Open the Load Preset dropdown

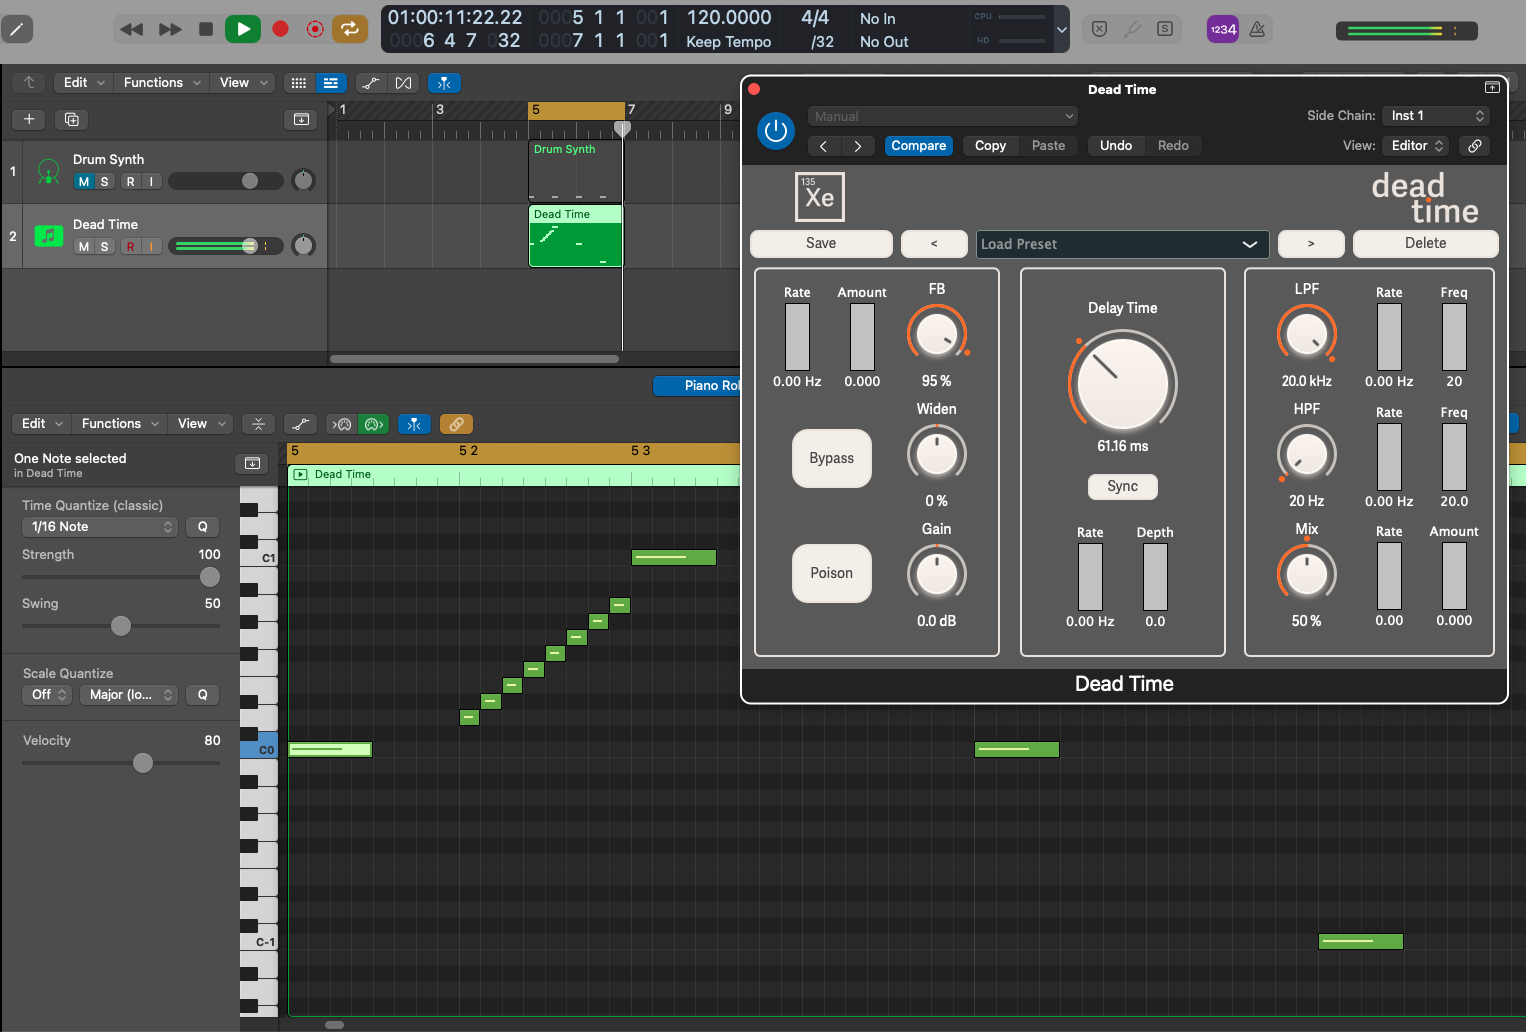(x=1122, y=244)
